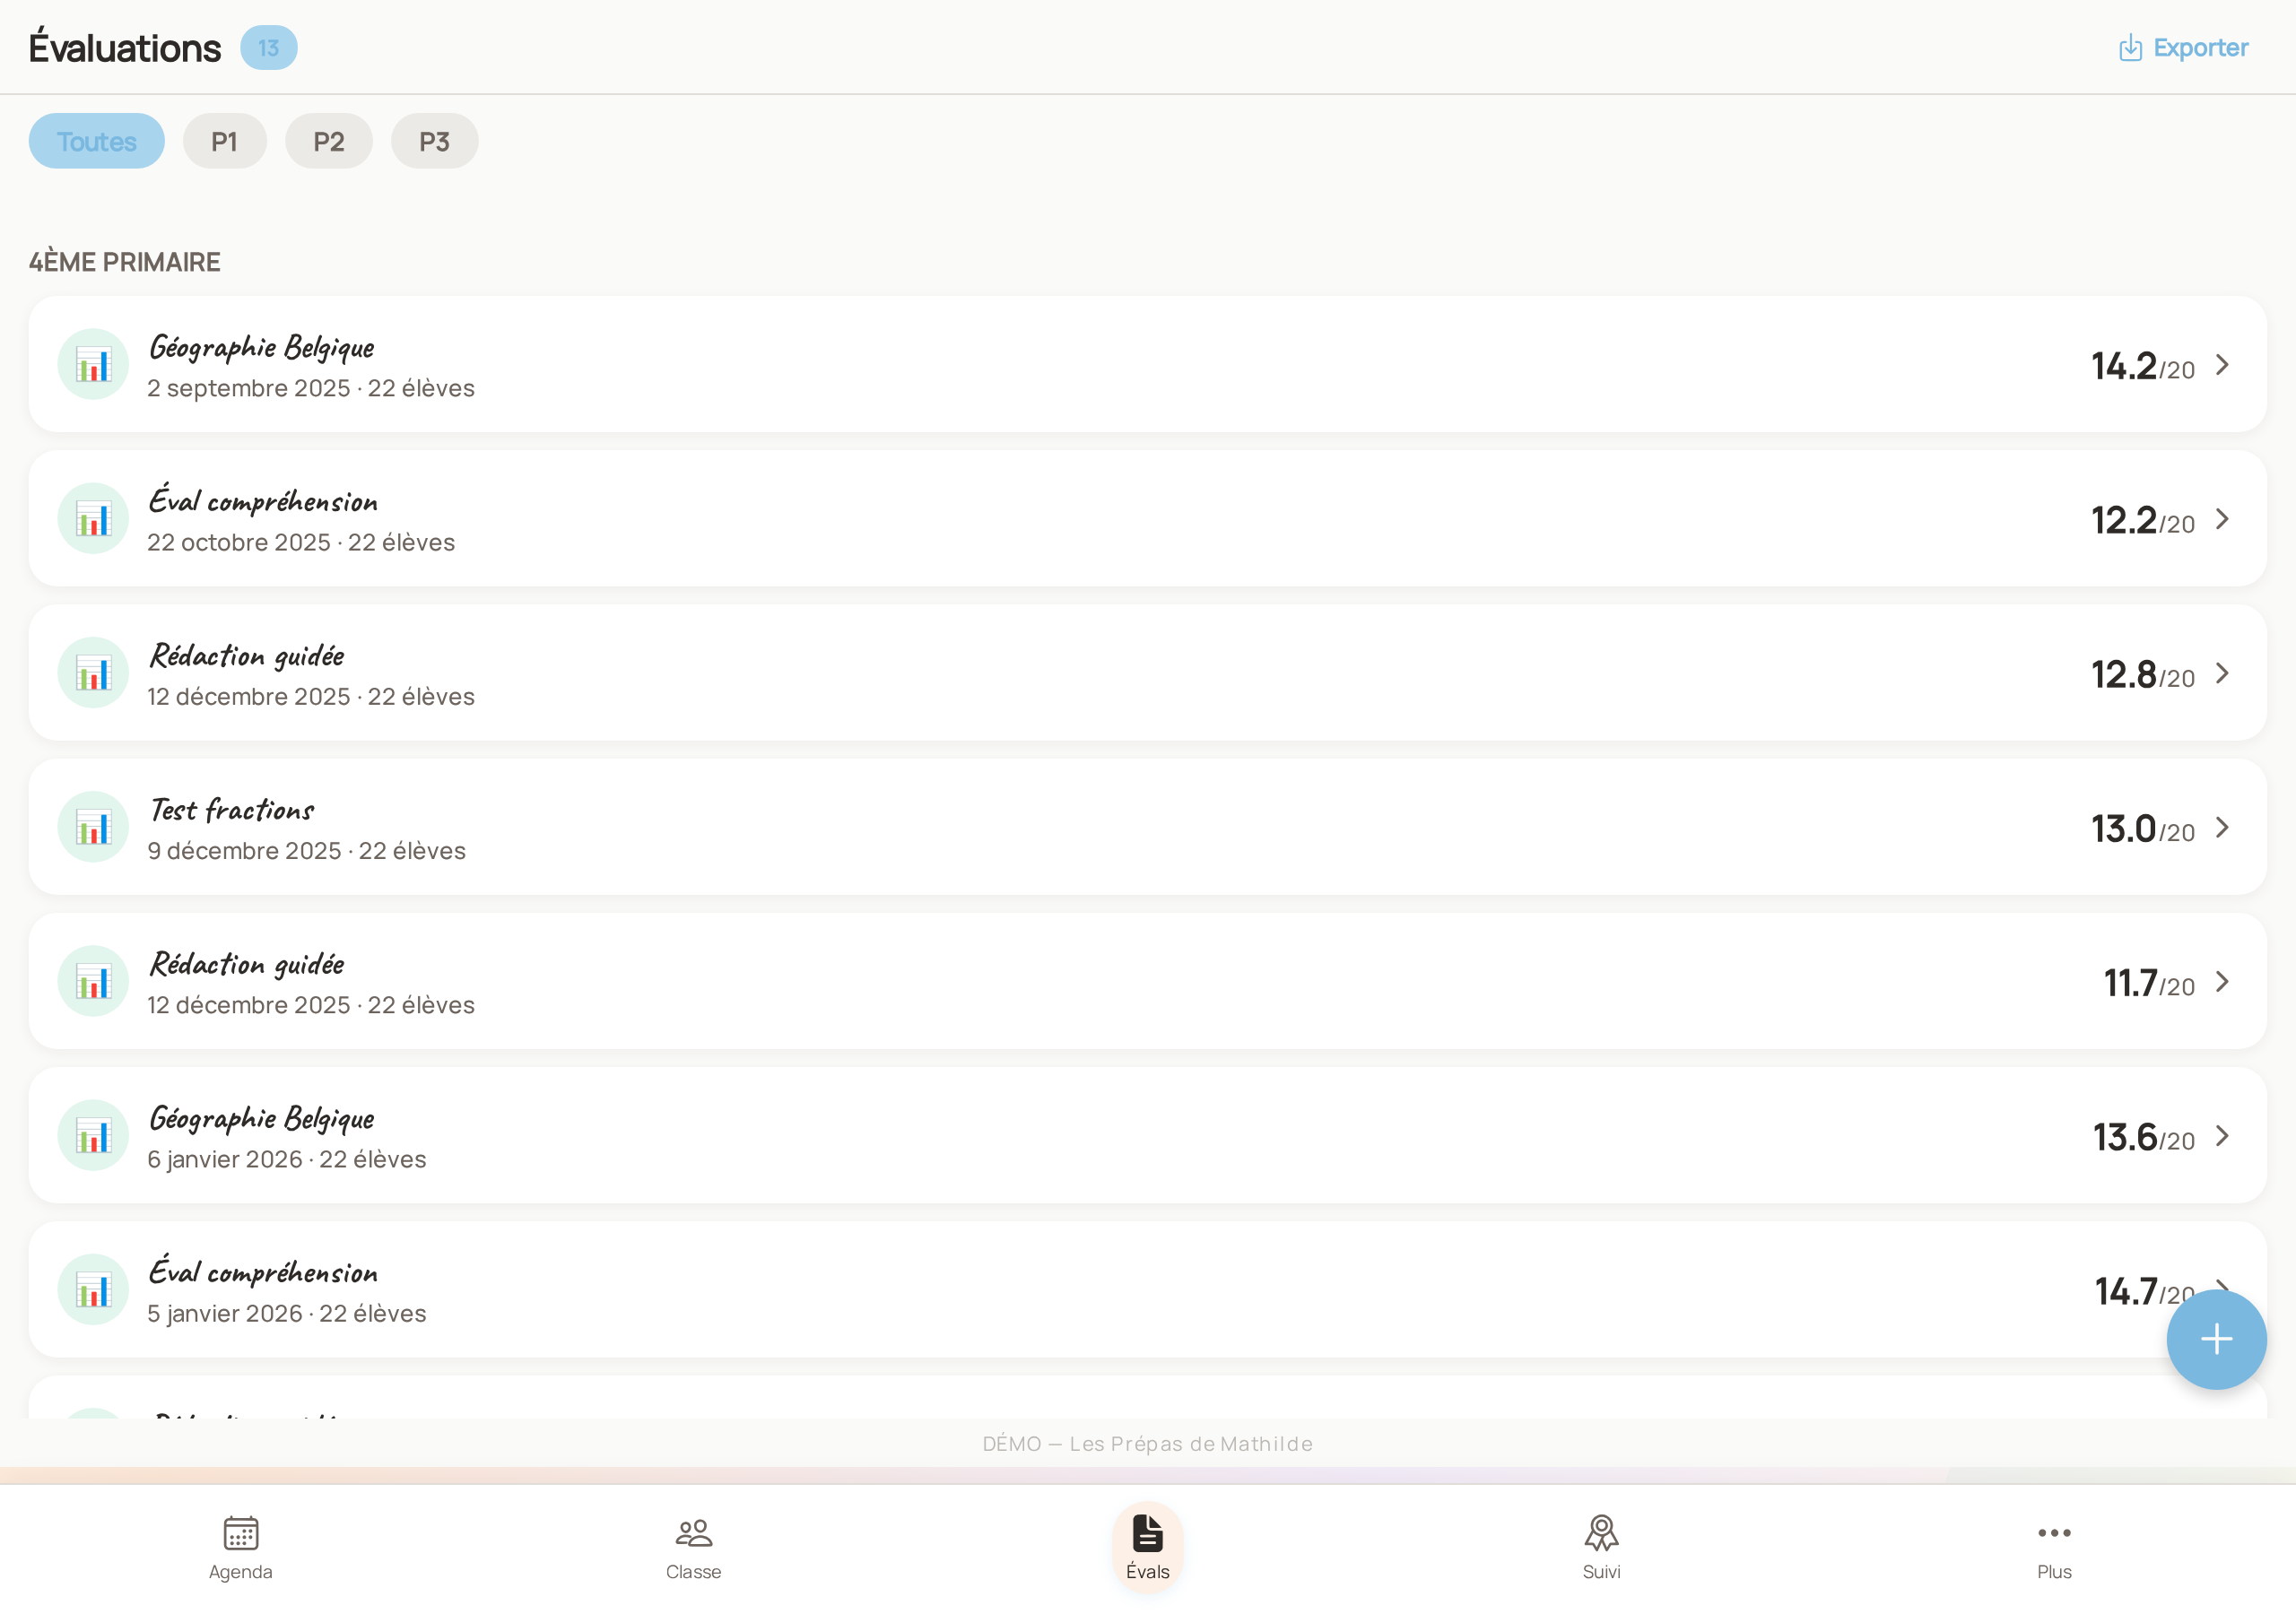2296x1614 pixels.
Task: Select the Toutes filter chip
Action: click(97, 141)
